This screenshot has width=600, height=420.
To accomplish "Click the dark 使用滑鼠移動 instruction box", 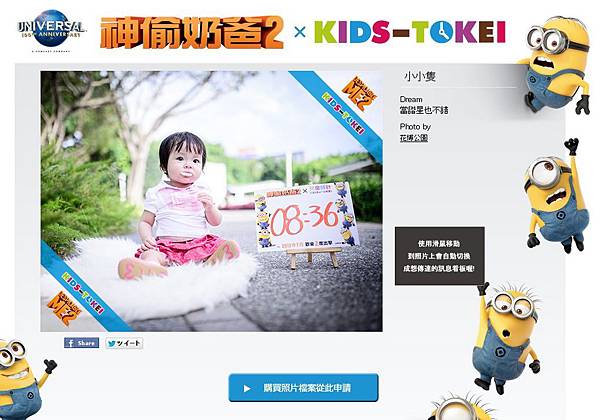I will [440, 256].
